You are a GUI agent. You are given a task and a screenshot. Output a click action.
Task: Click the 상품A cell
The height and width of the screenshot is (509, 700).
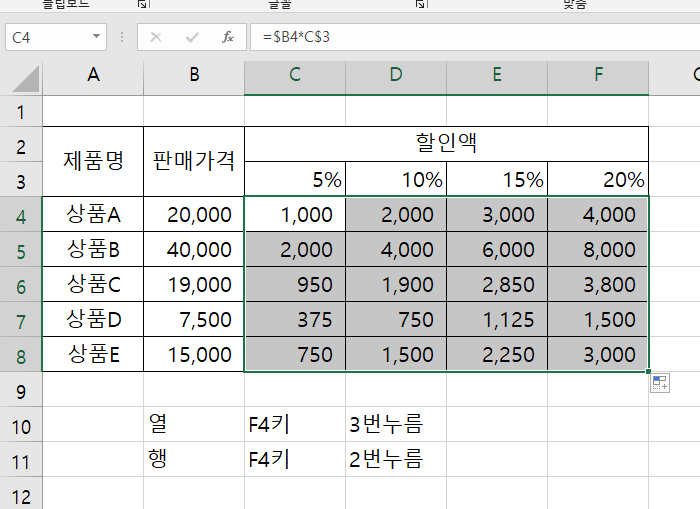pos(93,214)
